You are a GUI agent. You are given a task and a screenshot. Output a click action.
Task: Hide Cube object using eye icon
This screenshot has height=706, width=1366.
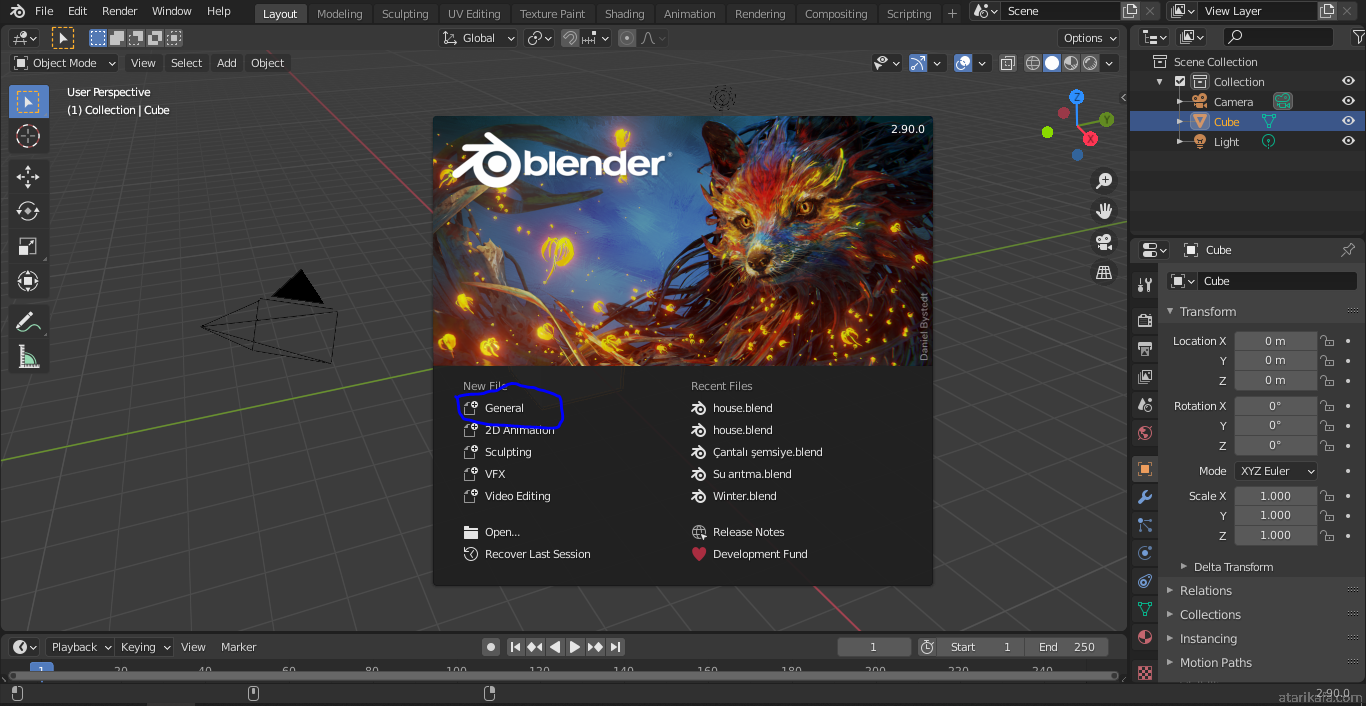click(x=1348, y=122)
